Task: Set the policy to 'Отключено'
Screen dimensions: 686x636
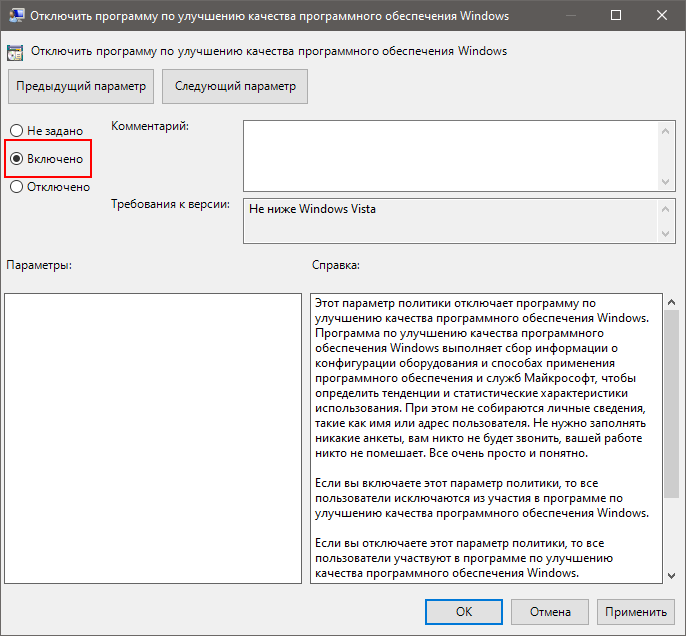Action: tap(16, 187)
